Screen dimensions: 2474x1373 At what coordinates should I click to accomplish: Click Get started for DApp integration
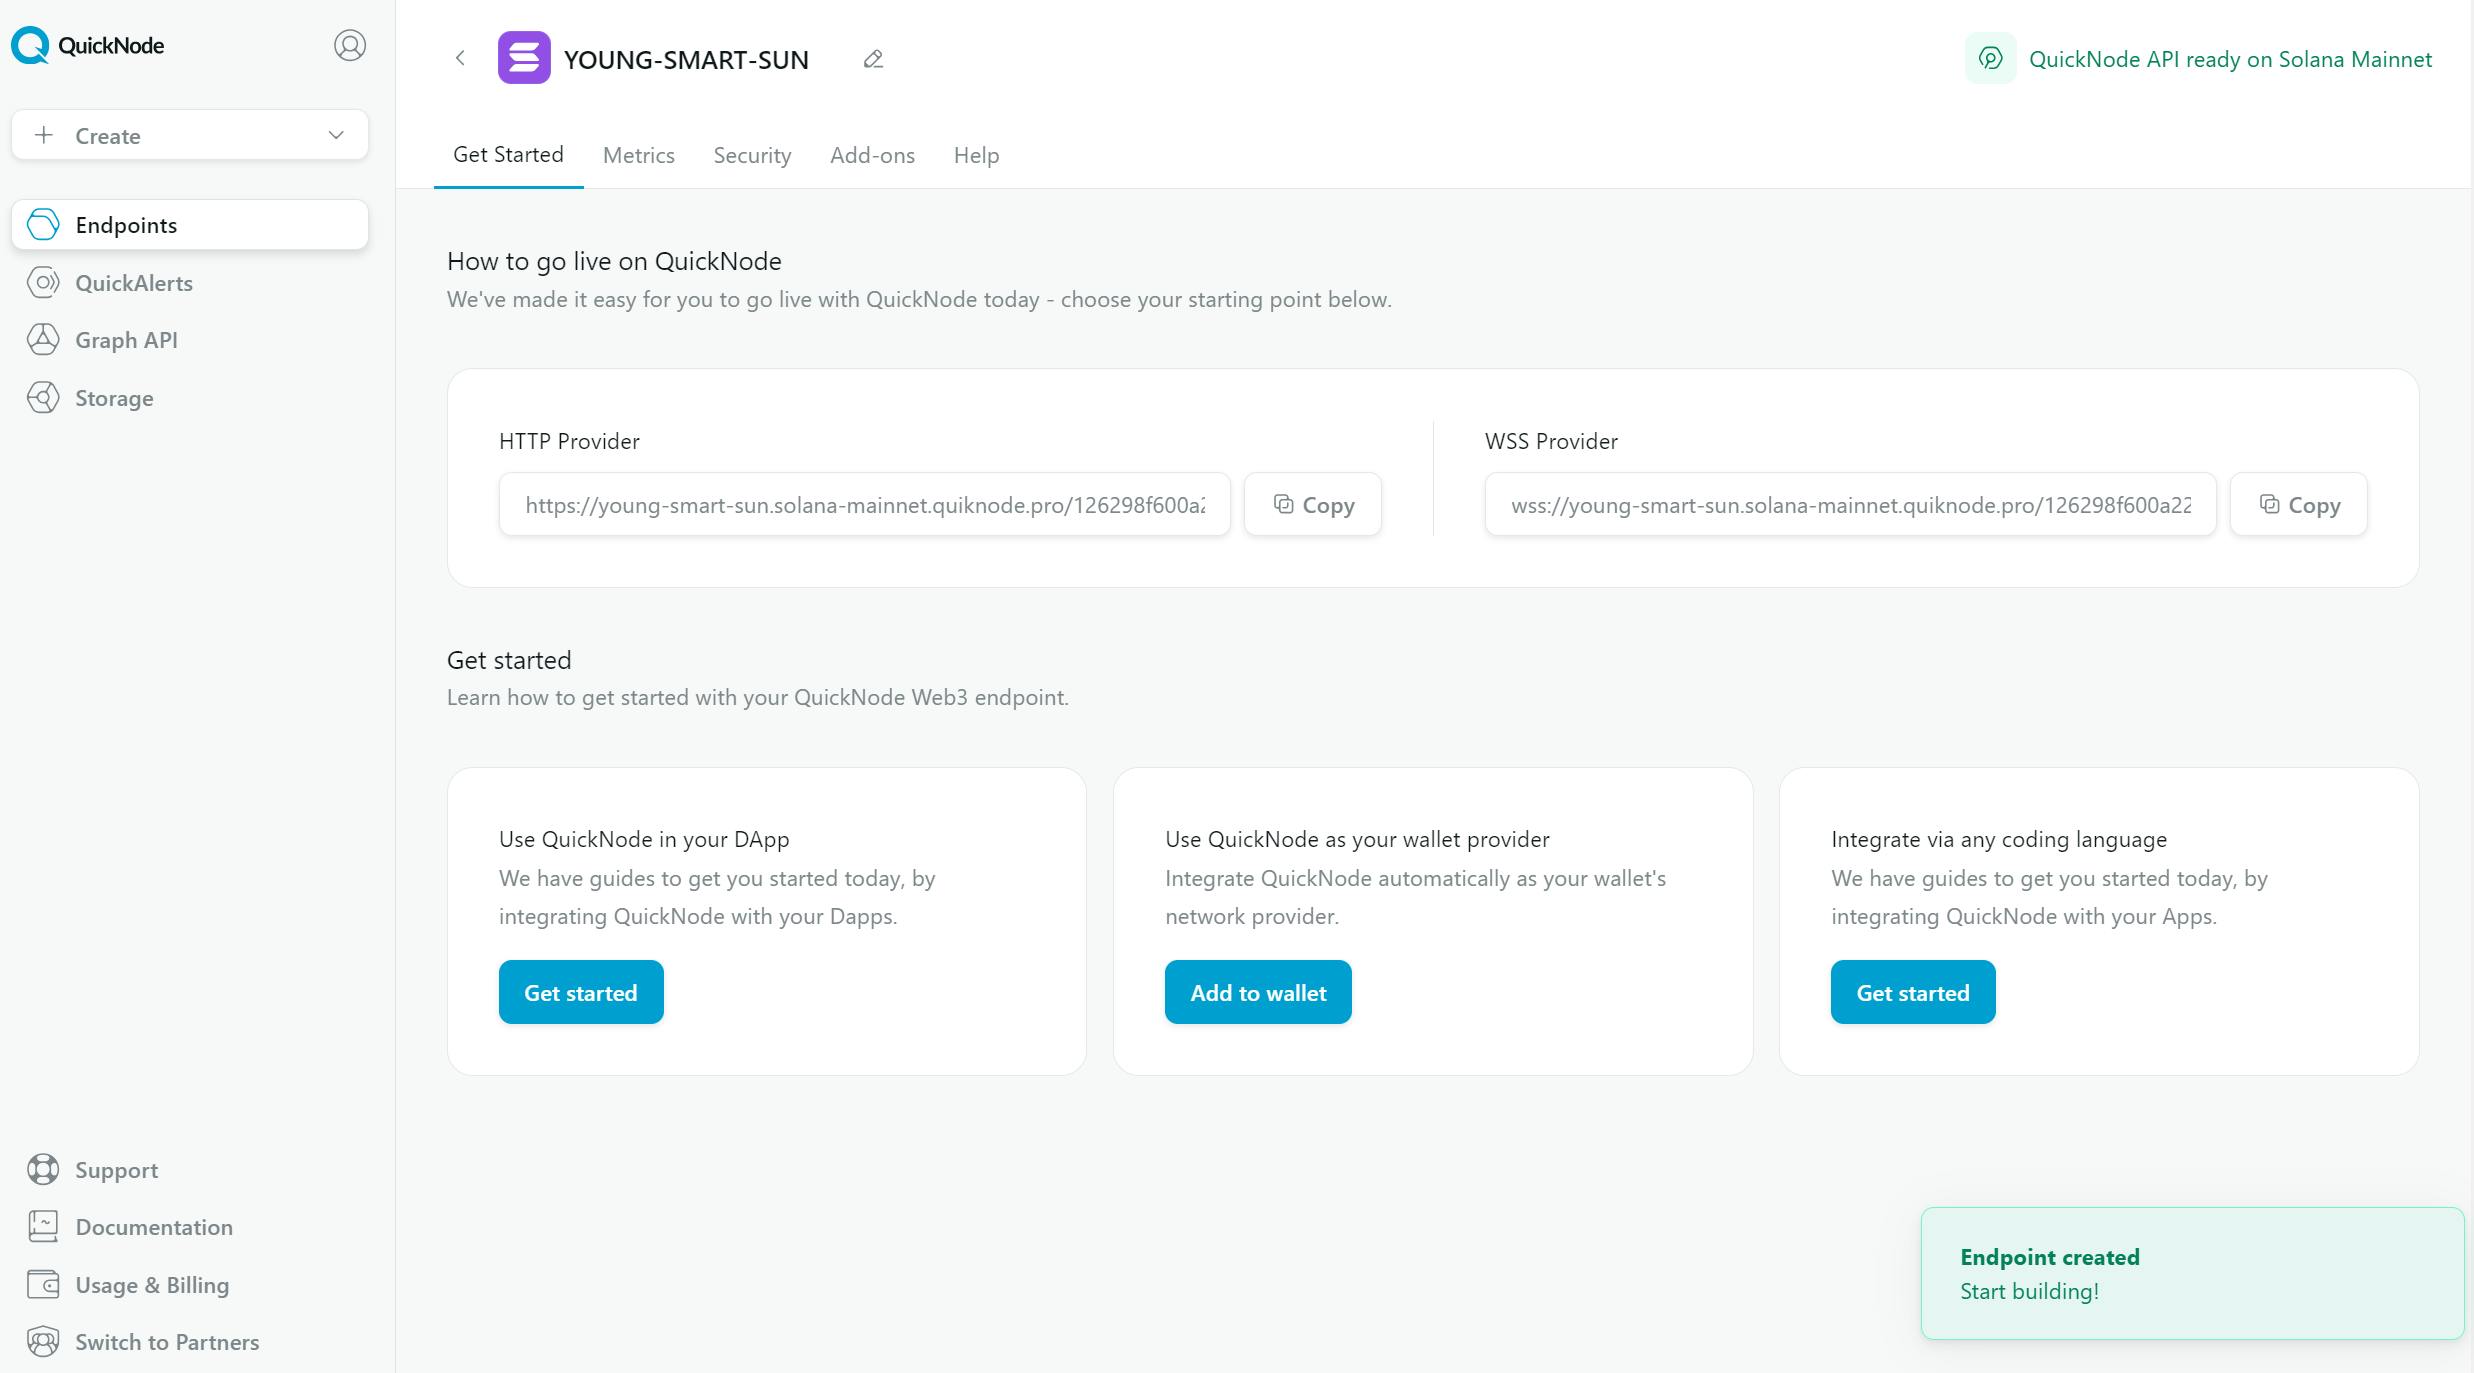click(580, 993)
